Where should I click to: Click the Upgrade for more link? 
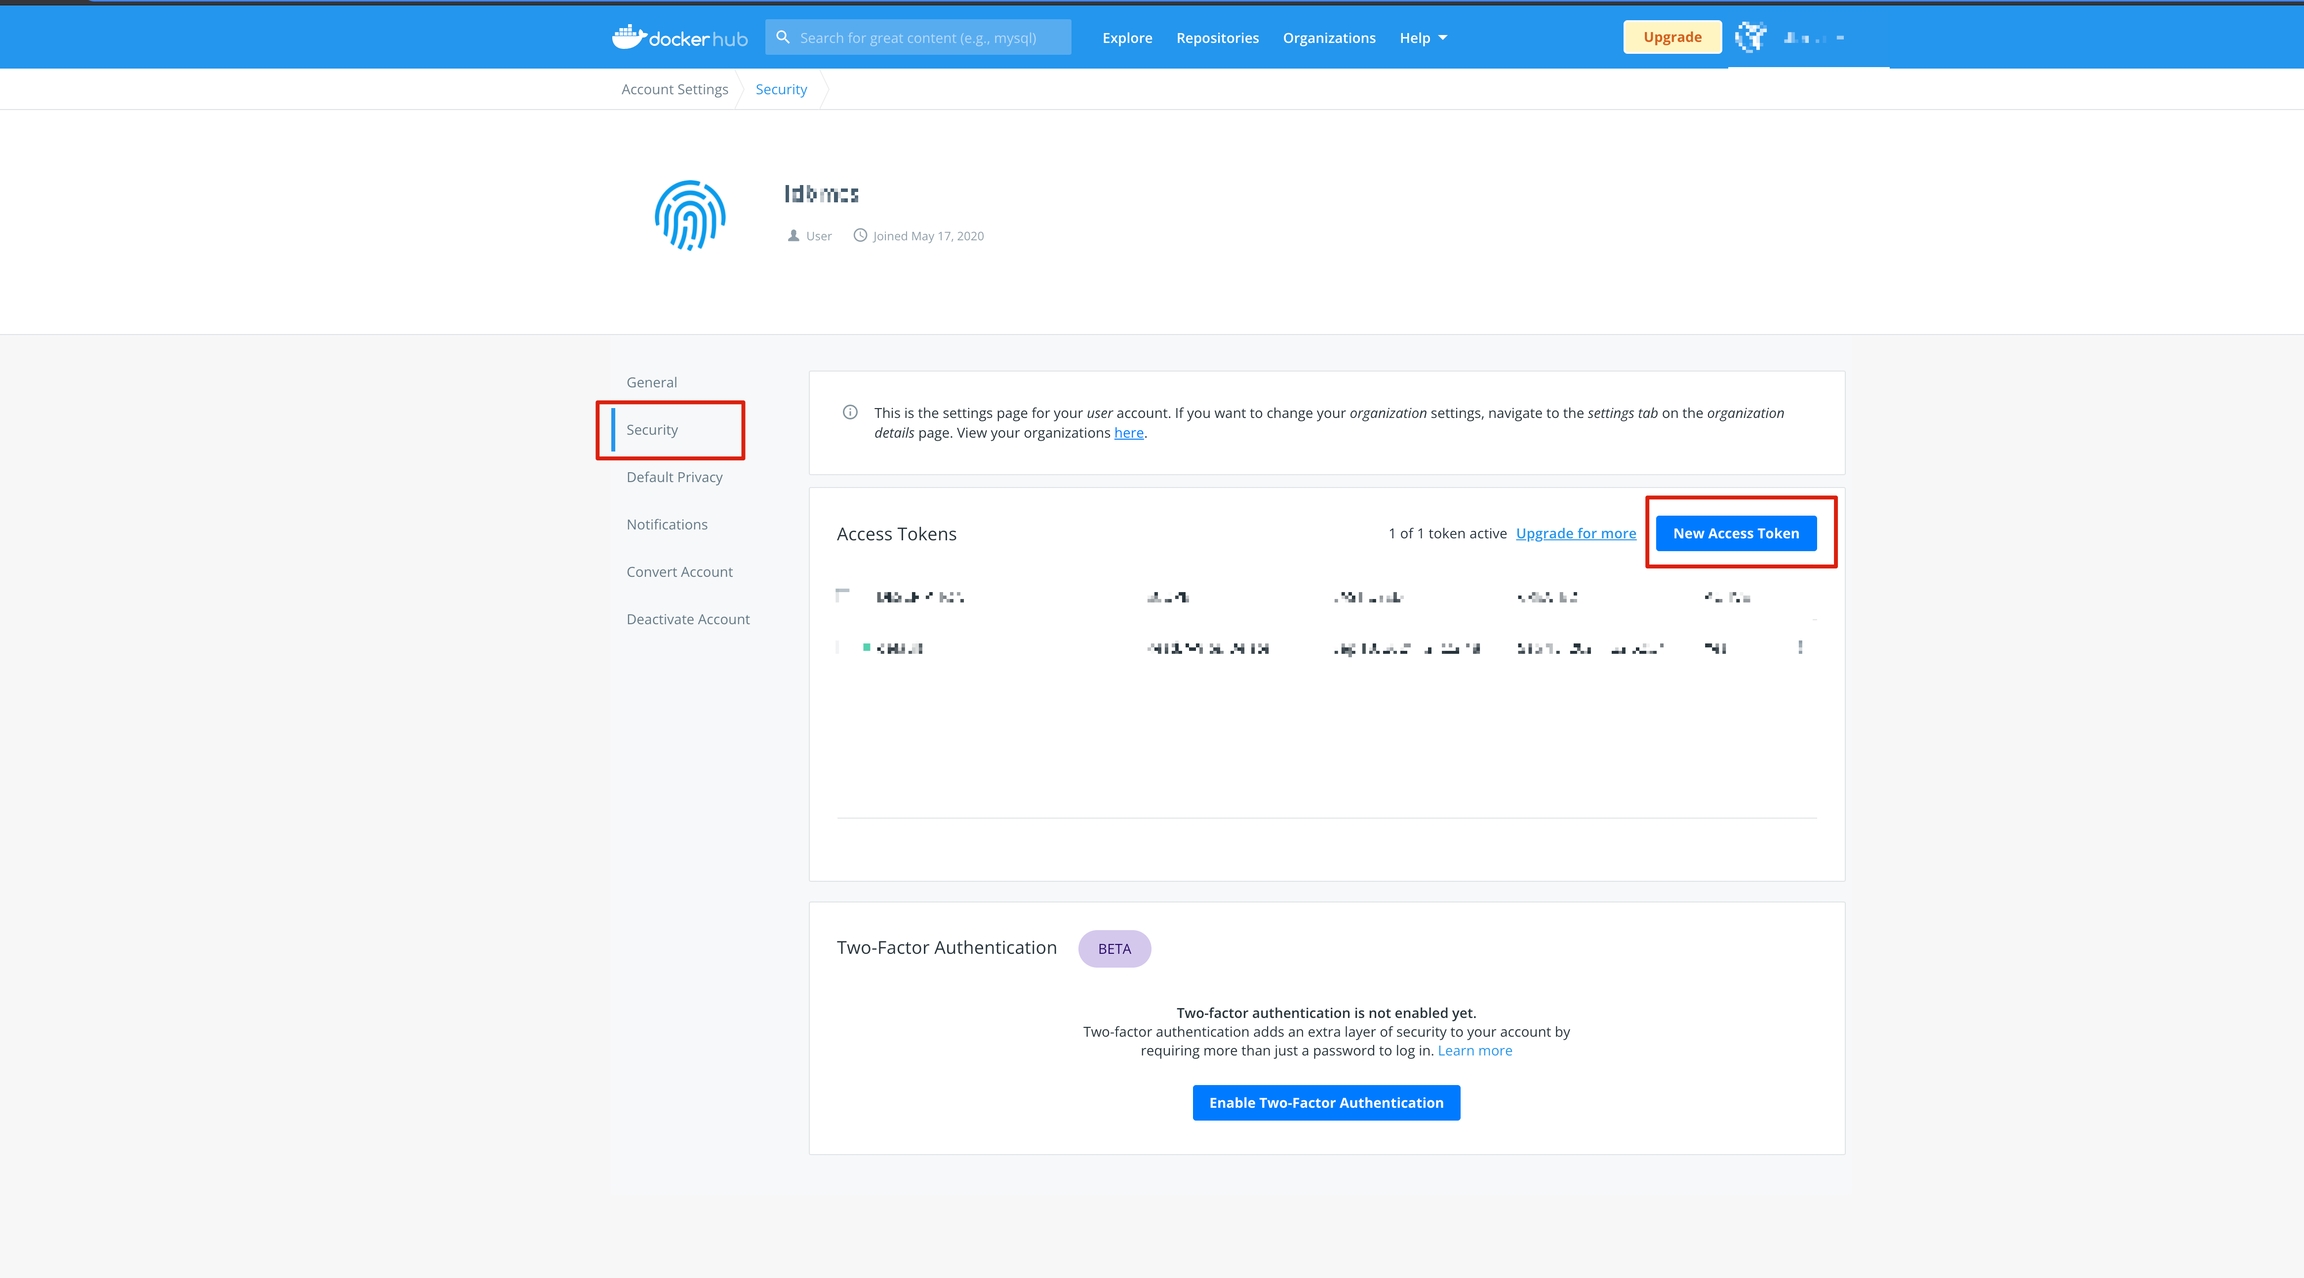1576,533
